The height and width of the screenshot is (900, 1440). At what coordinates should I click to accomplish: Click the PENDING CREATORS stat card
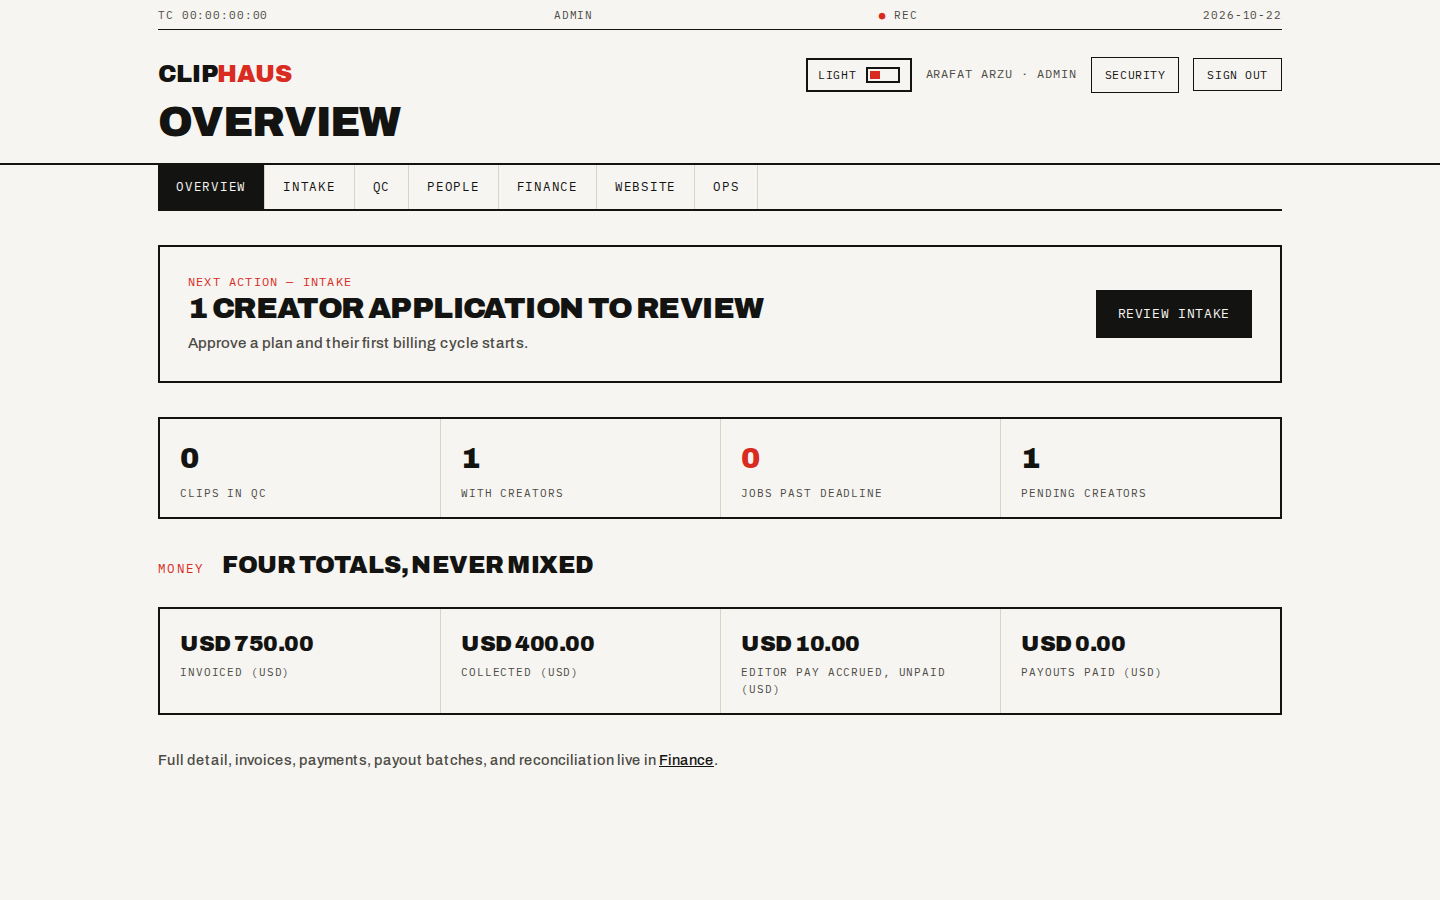tap(1140, 468)
